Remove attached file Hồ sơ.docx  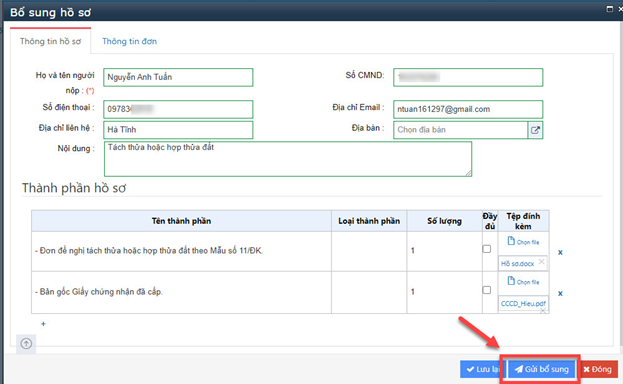[541, 261]
